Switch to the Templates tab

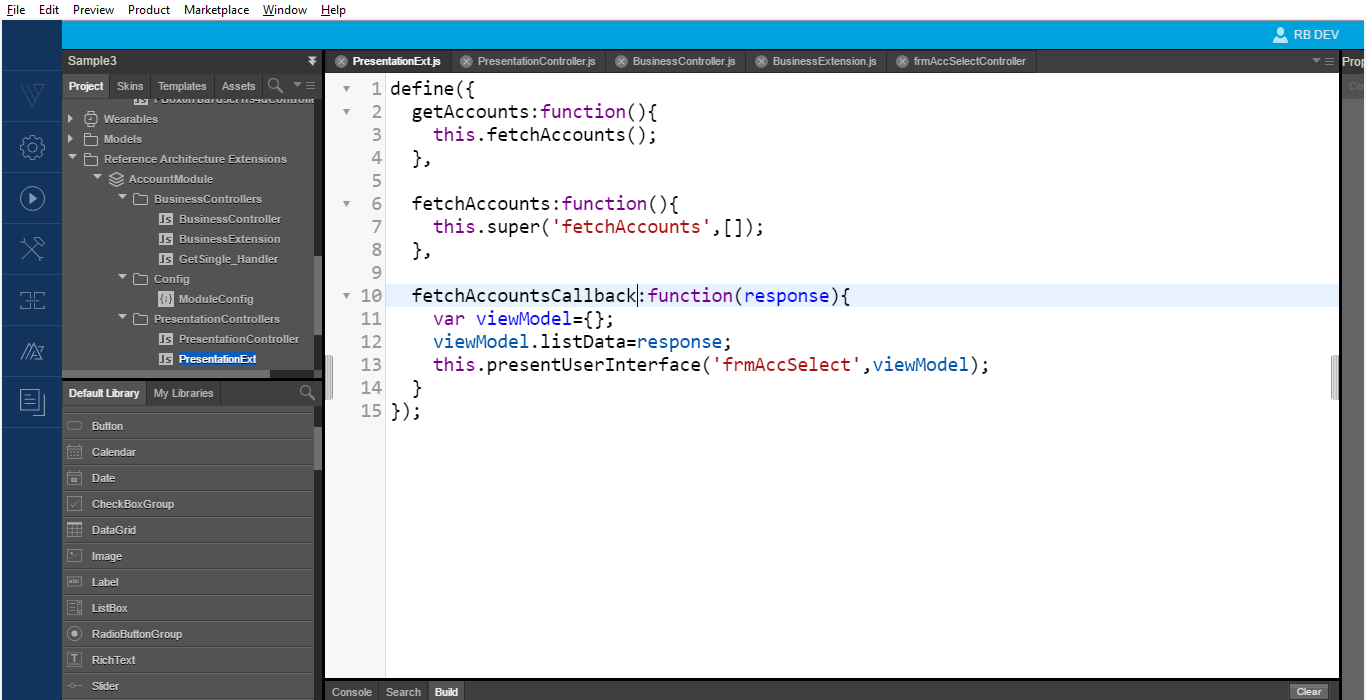pyautogui.click(x=182, y=86)
